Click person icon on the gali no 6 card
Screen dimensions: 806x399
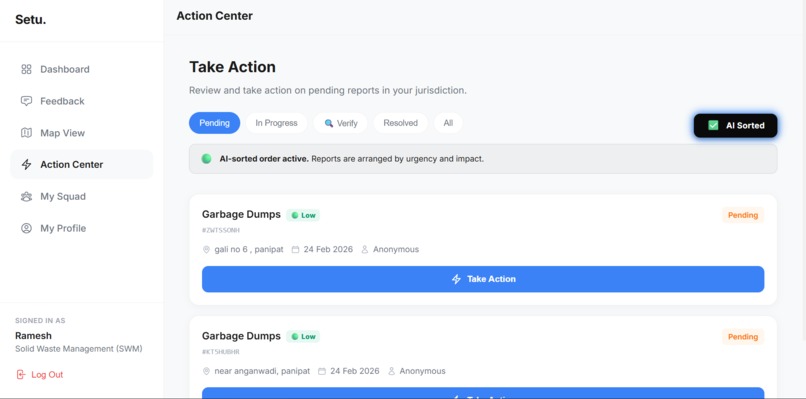[x=365, y=249]
